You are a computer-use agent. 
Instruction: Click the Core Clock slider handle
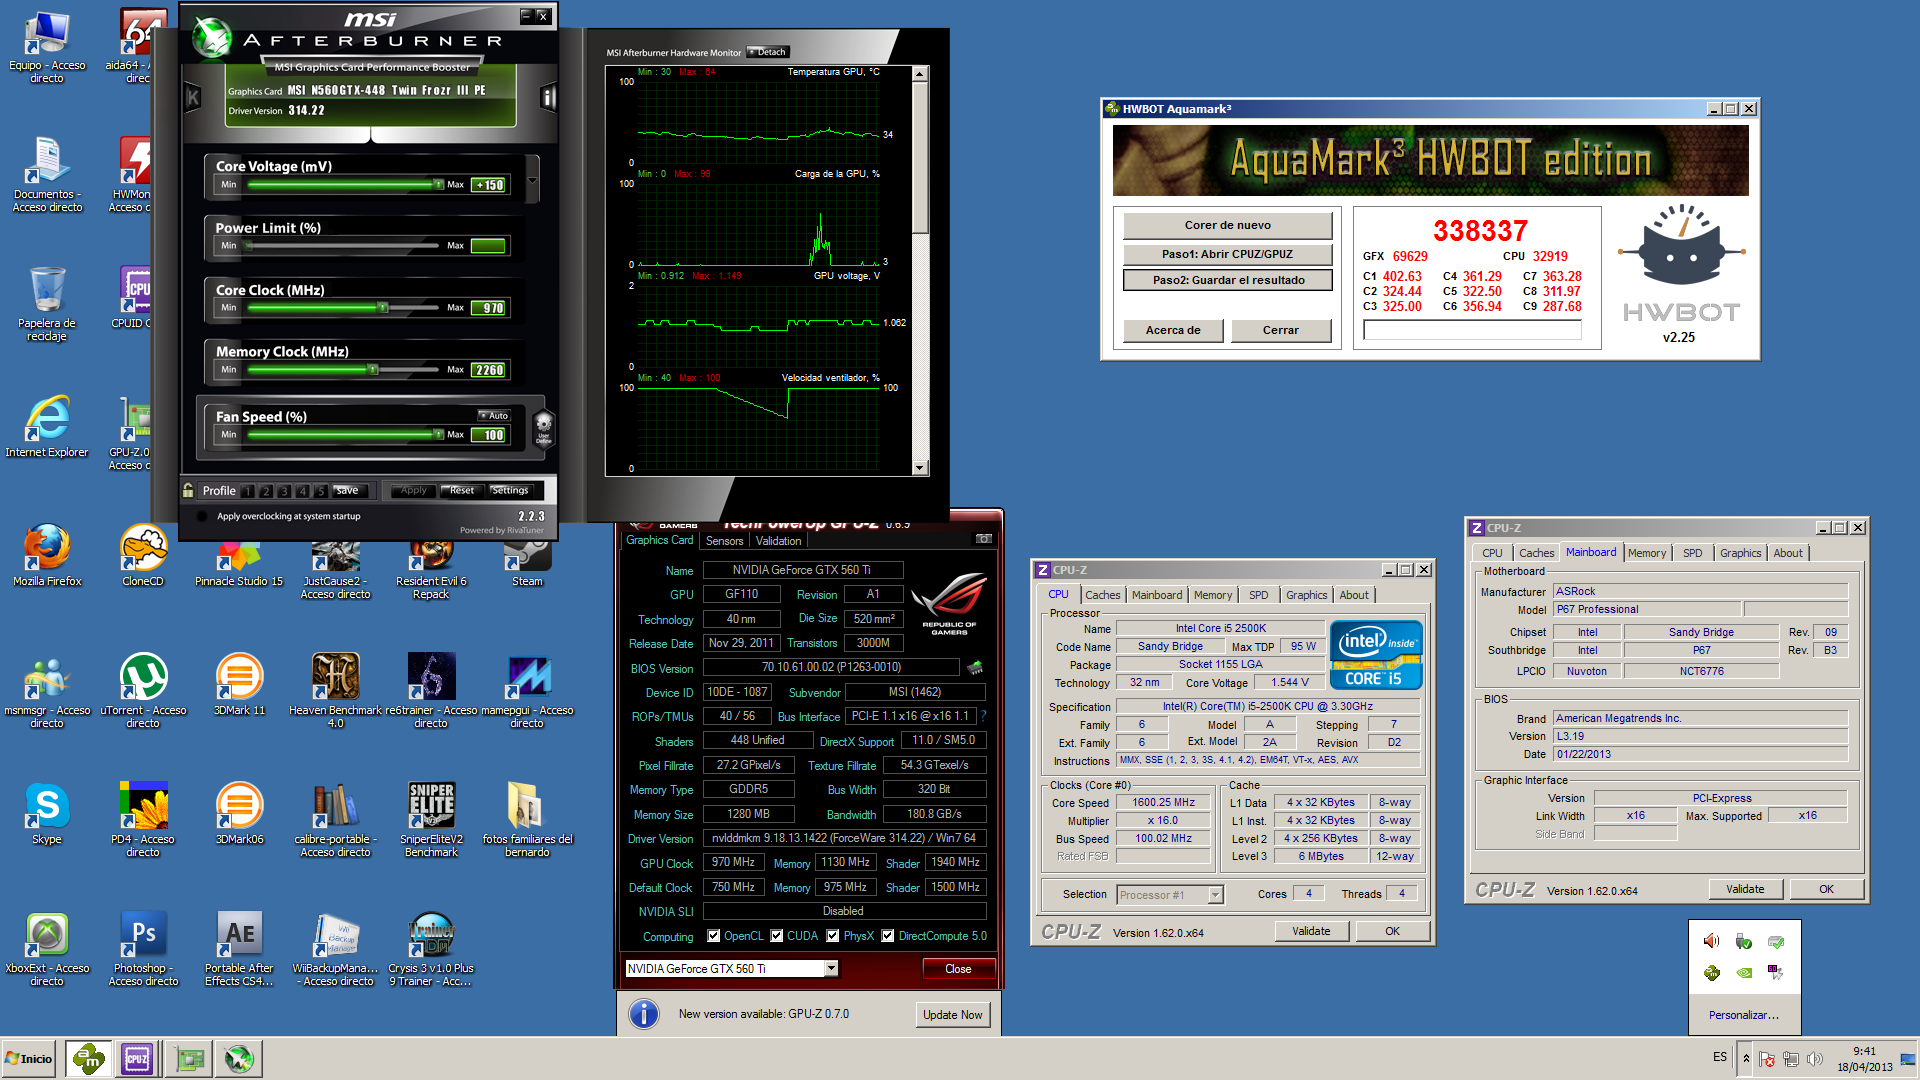tap(382, 308)
